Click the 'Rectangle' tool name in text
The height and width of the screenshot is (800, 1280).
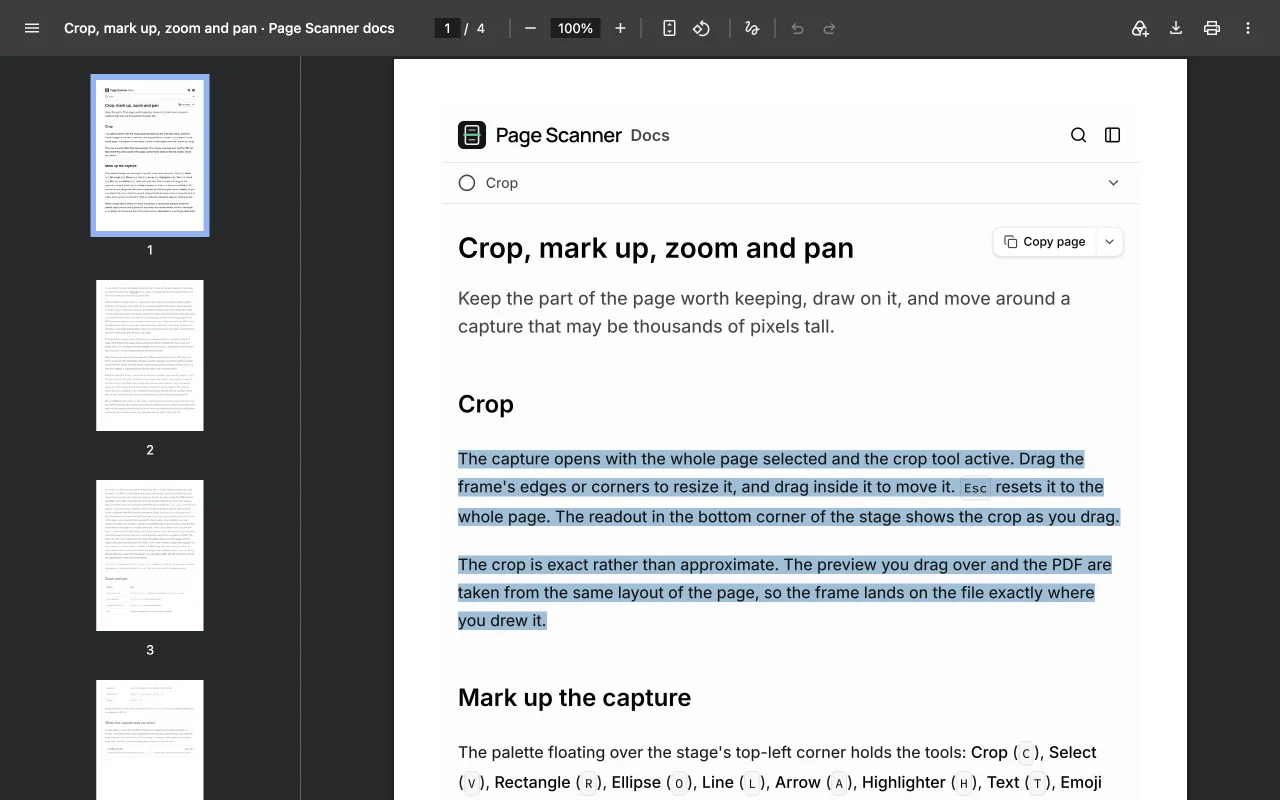pos(531,782)
